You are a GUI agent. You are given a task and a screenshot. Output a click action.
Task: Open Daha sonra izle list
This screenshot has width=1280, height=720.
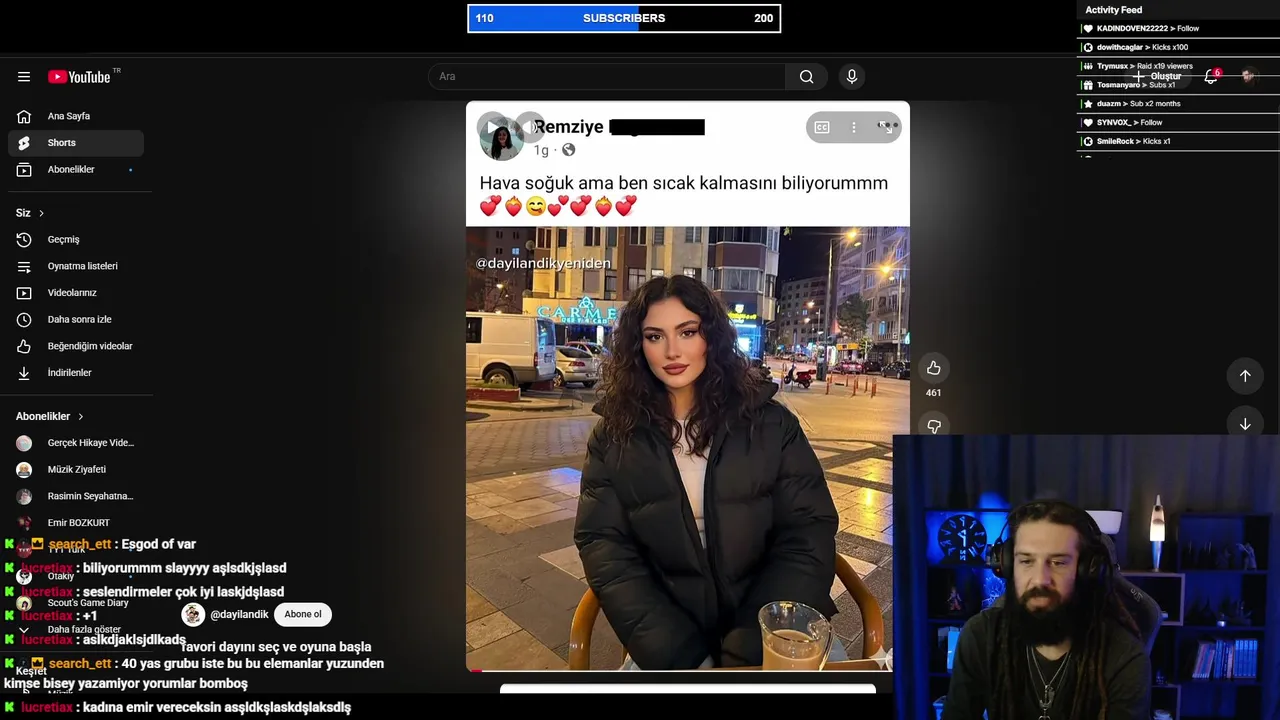pos(76,320)
